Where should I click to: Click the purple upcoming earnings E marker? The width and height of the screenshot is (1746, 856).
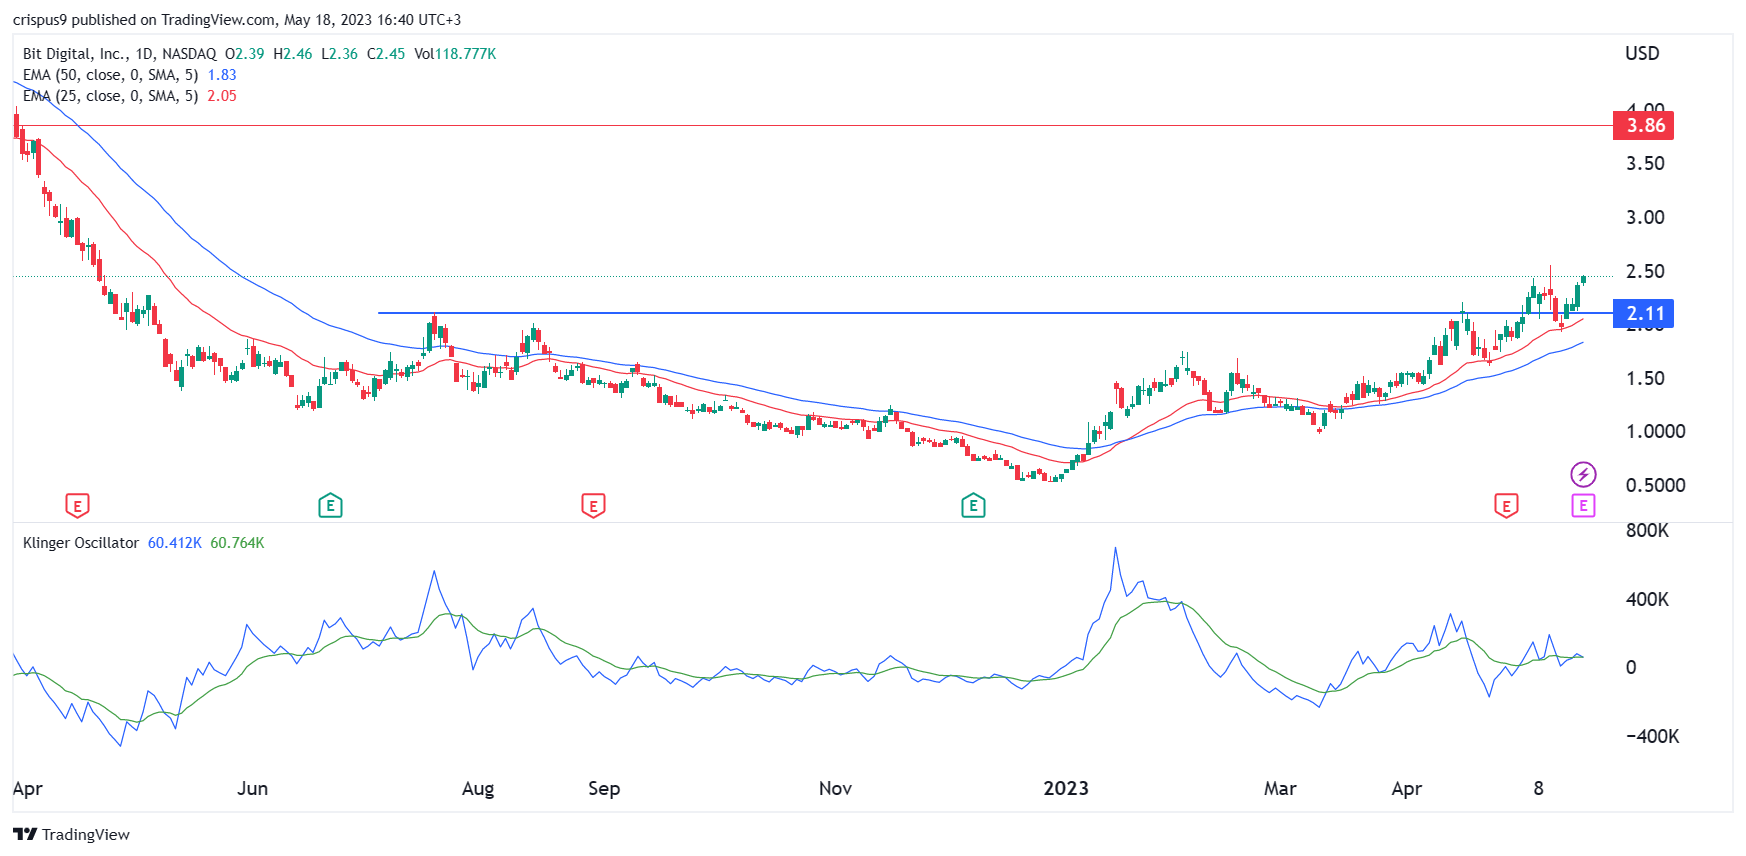click(1583, 506)
